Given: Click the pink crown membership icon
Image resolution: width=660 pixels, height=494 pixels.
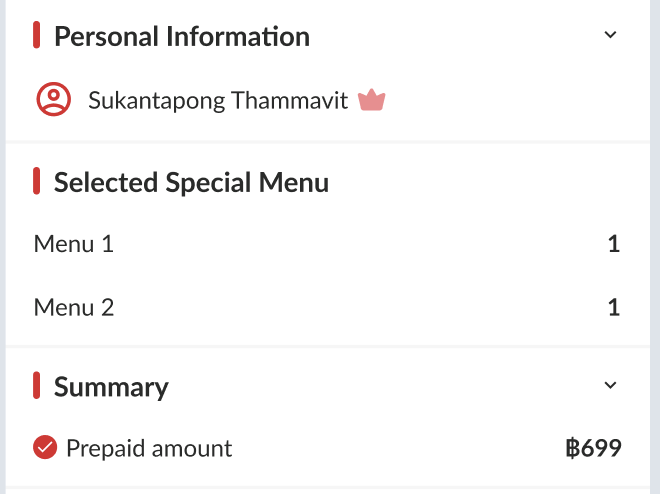Looking at the screenshot, I should [x=372, y=100].
